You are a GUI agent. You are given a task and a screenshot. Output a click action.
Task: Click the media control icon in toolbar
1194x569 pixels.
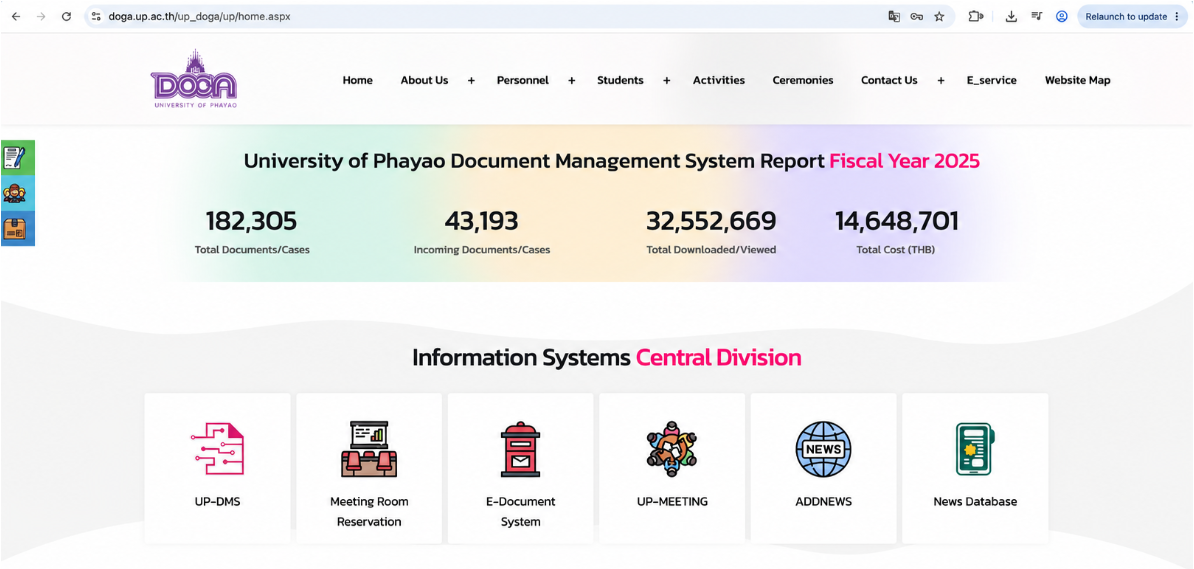pos(1036,16)
